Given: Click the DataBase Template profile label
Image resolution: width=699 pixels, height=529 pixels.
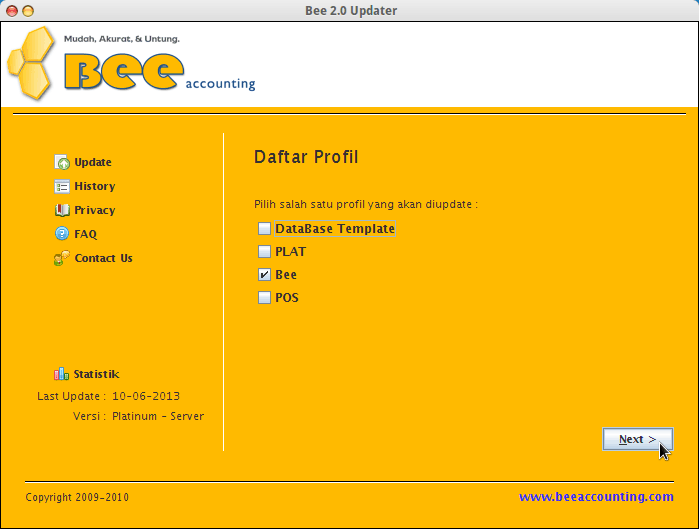Looking at the screenshot, I should (x=335, y=229).
